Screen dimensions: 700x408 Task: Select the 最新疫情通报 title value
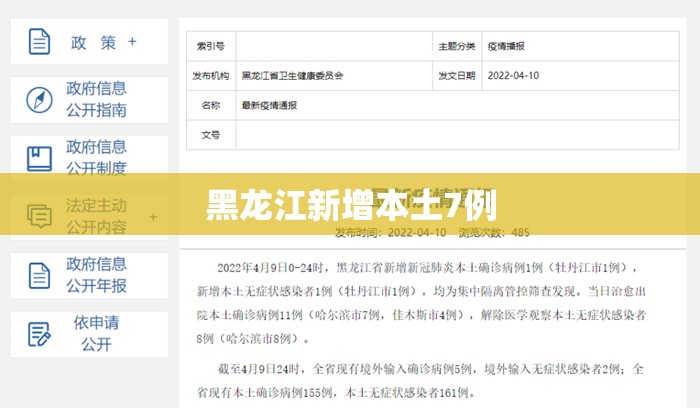point(269,105)
